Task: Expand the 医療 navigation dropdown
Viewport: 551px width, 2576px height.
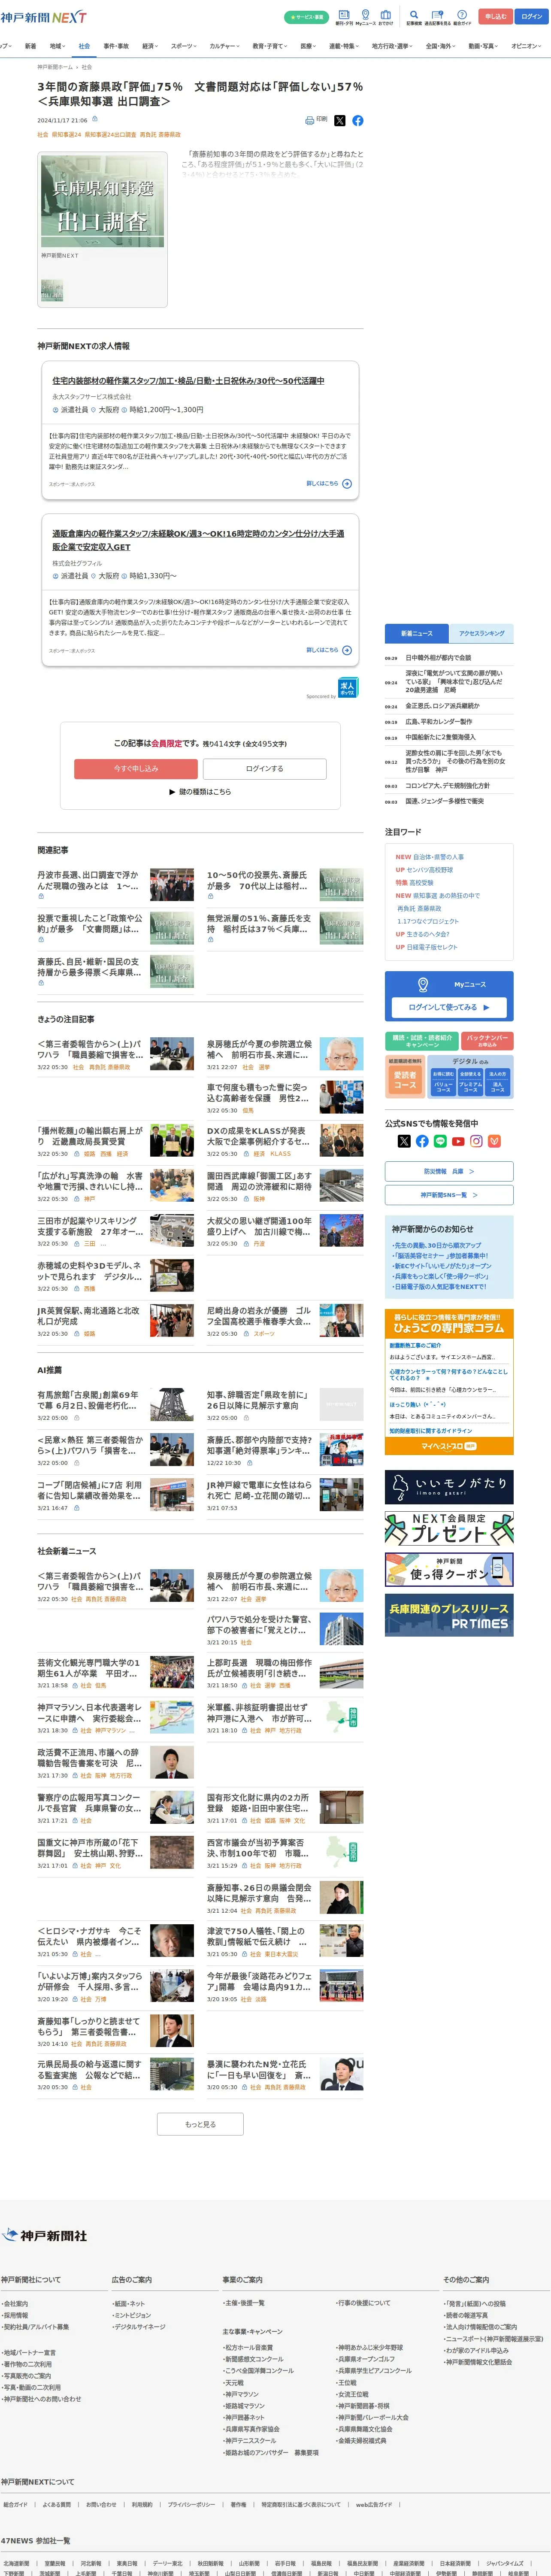Action: [308, 46]
